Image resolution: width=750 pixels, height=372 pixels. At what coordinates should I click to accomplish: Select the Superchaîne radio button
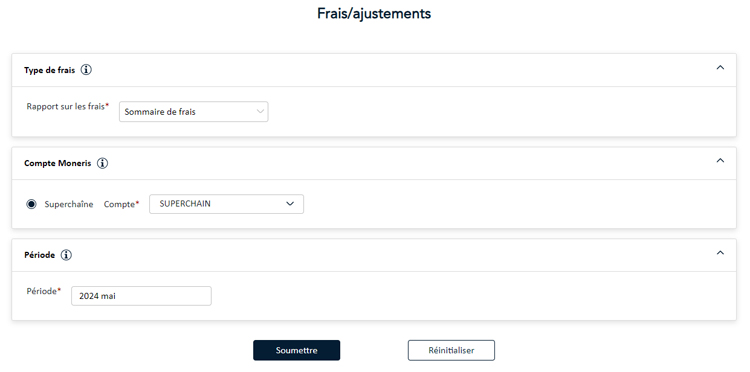[31, 204]
